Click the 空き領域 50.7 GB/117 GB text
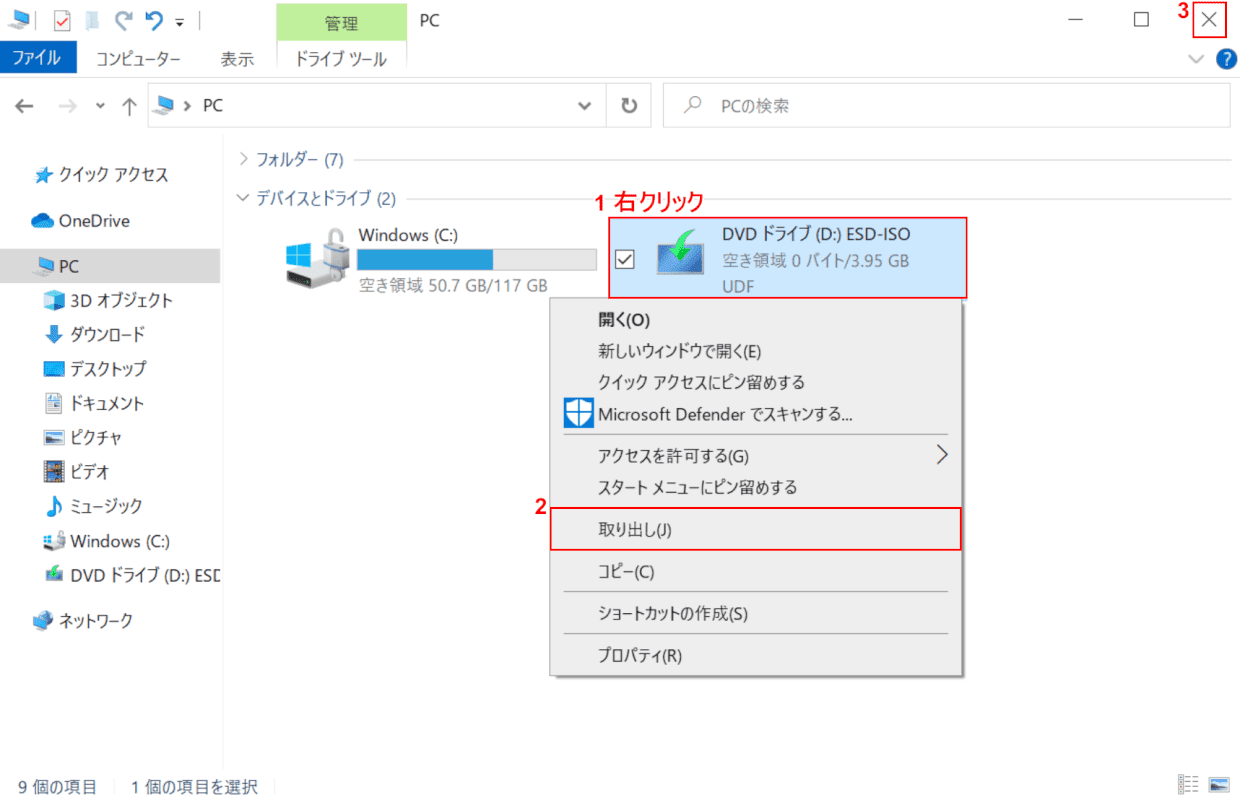 pos(453,285)
